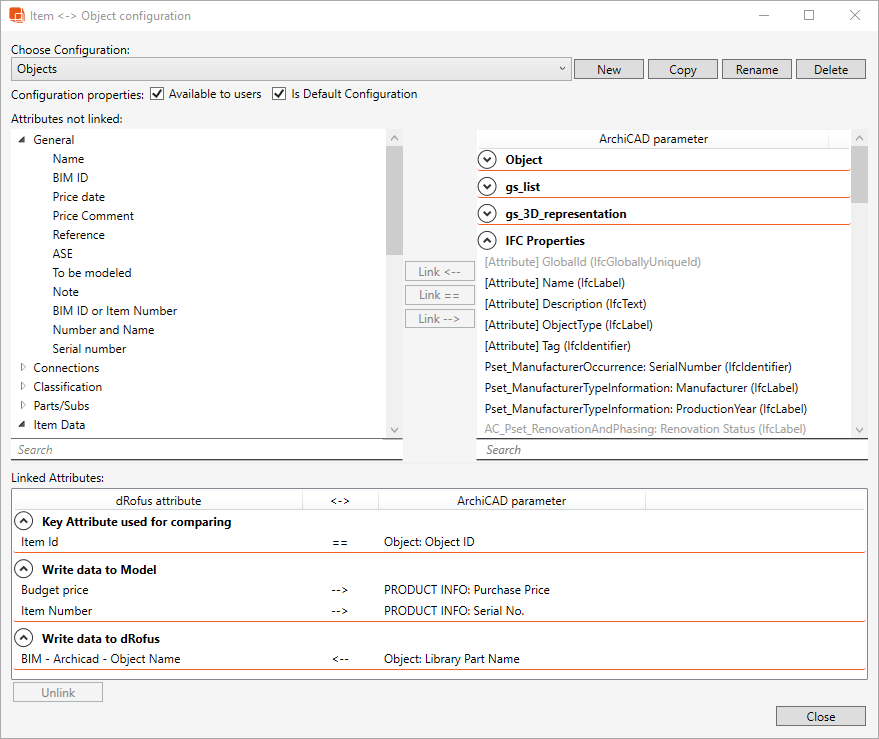Screen dimensions: 879x739
Task: Collapse the General tree node
Action: coord(22,140)
